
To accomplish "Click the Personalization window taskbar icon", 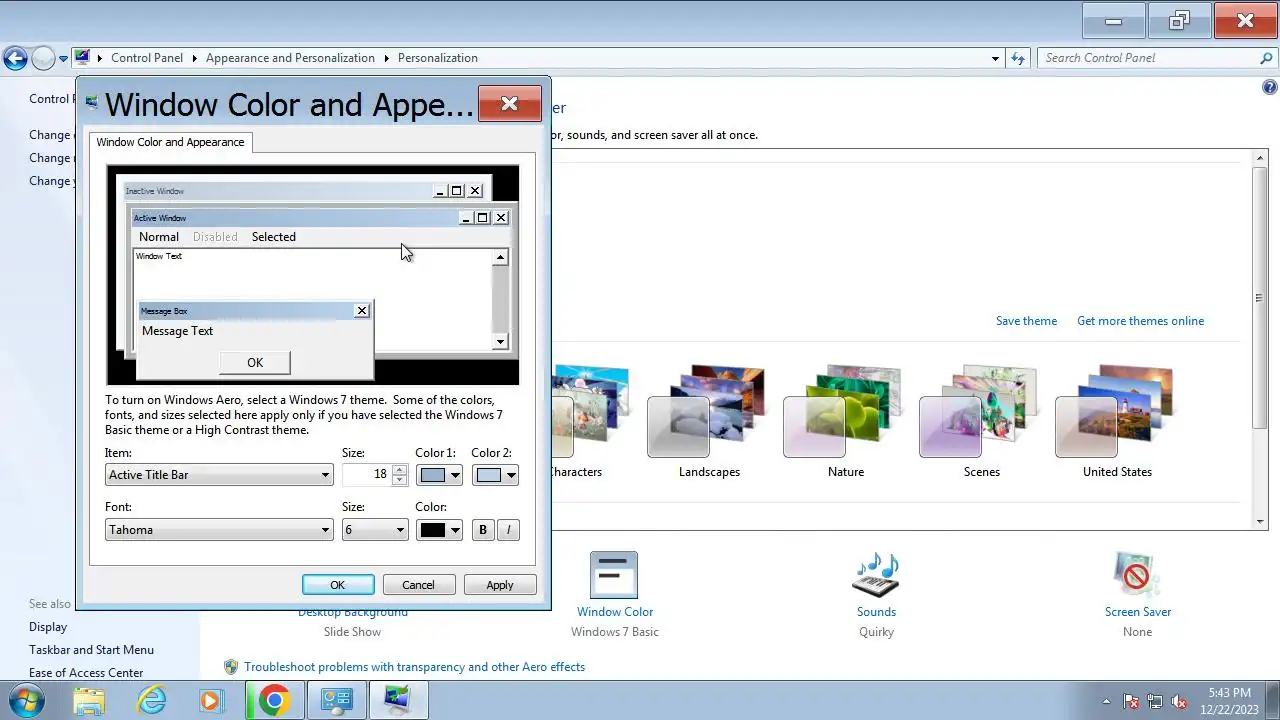I will [398, 701].
